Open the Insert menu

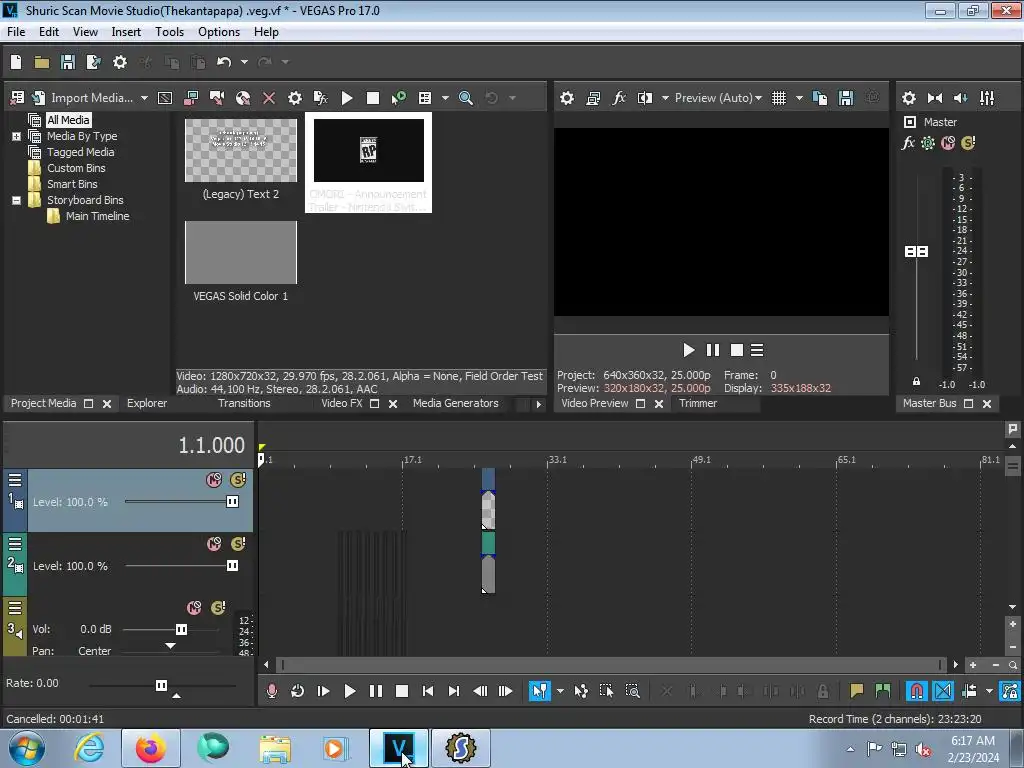pos(126,32)
